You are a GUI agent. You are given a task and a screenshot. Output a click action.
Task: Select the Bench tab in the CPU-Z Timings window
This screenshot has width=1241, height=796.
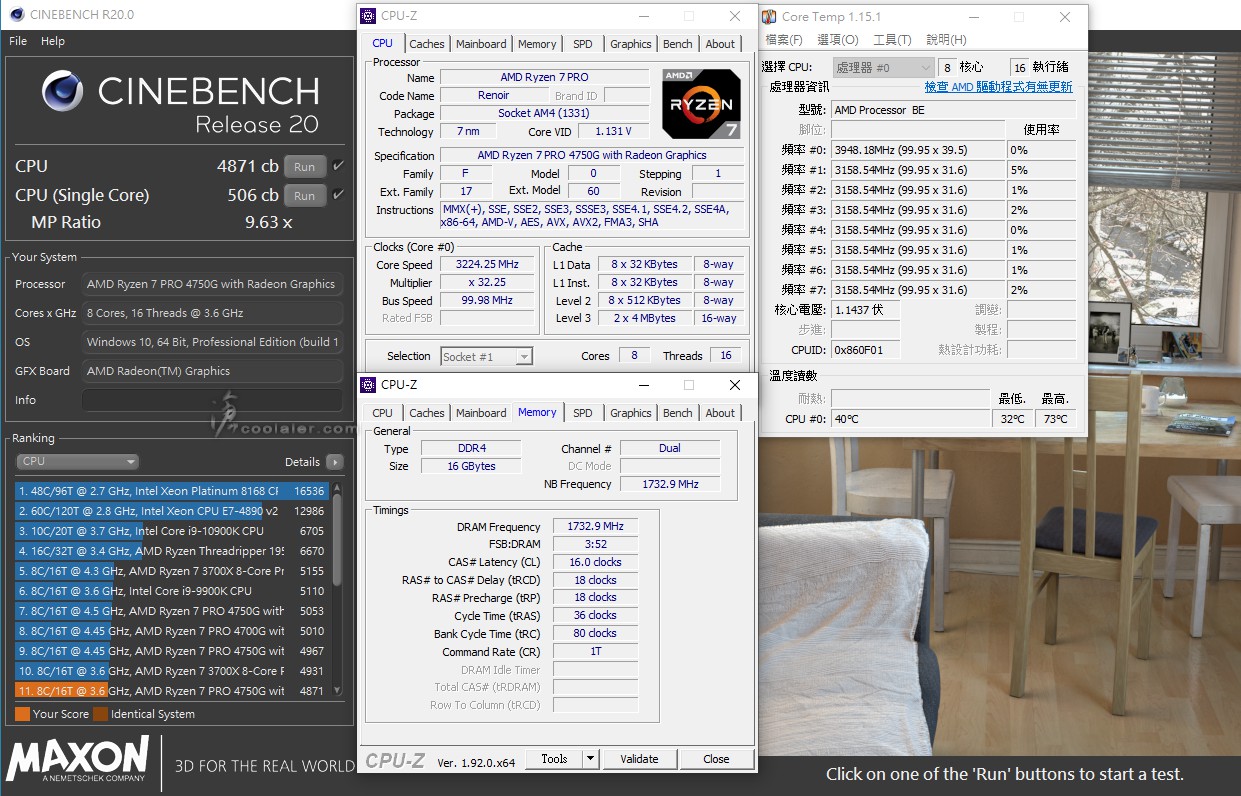[677, 413]
